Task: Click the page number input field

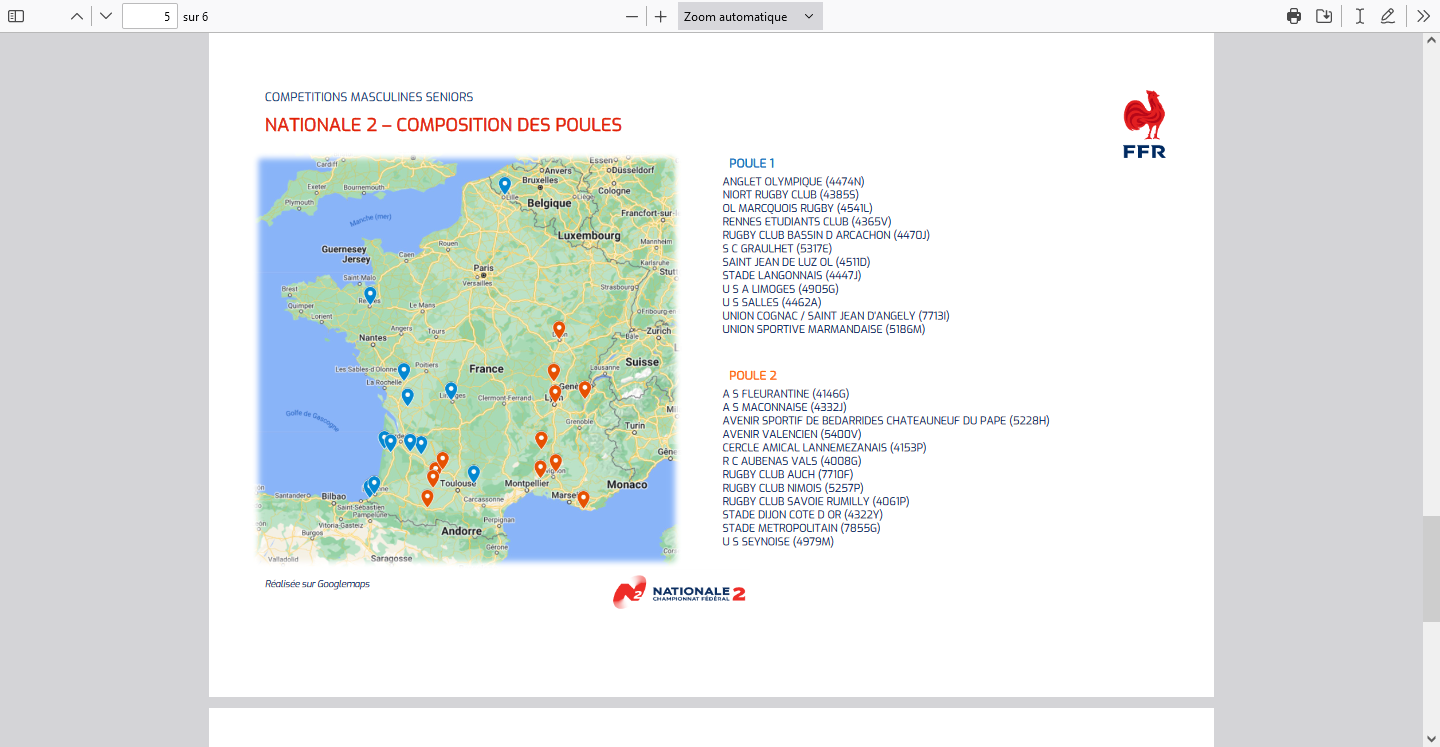Action: coord(150,16)
